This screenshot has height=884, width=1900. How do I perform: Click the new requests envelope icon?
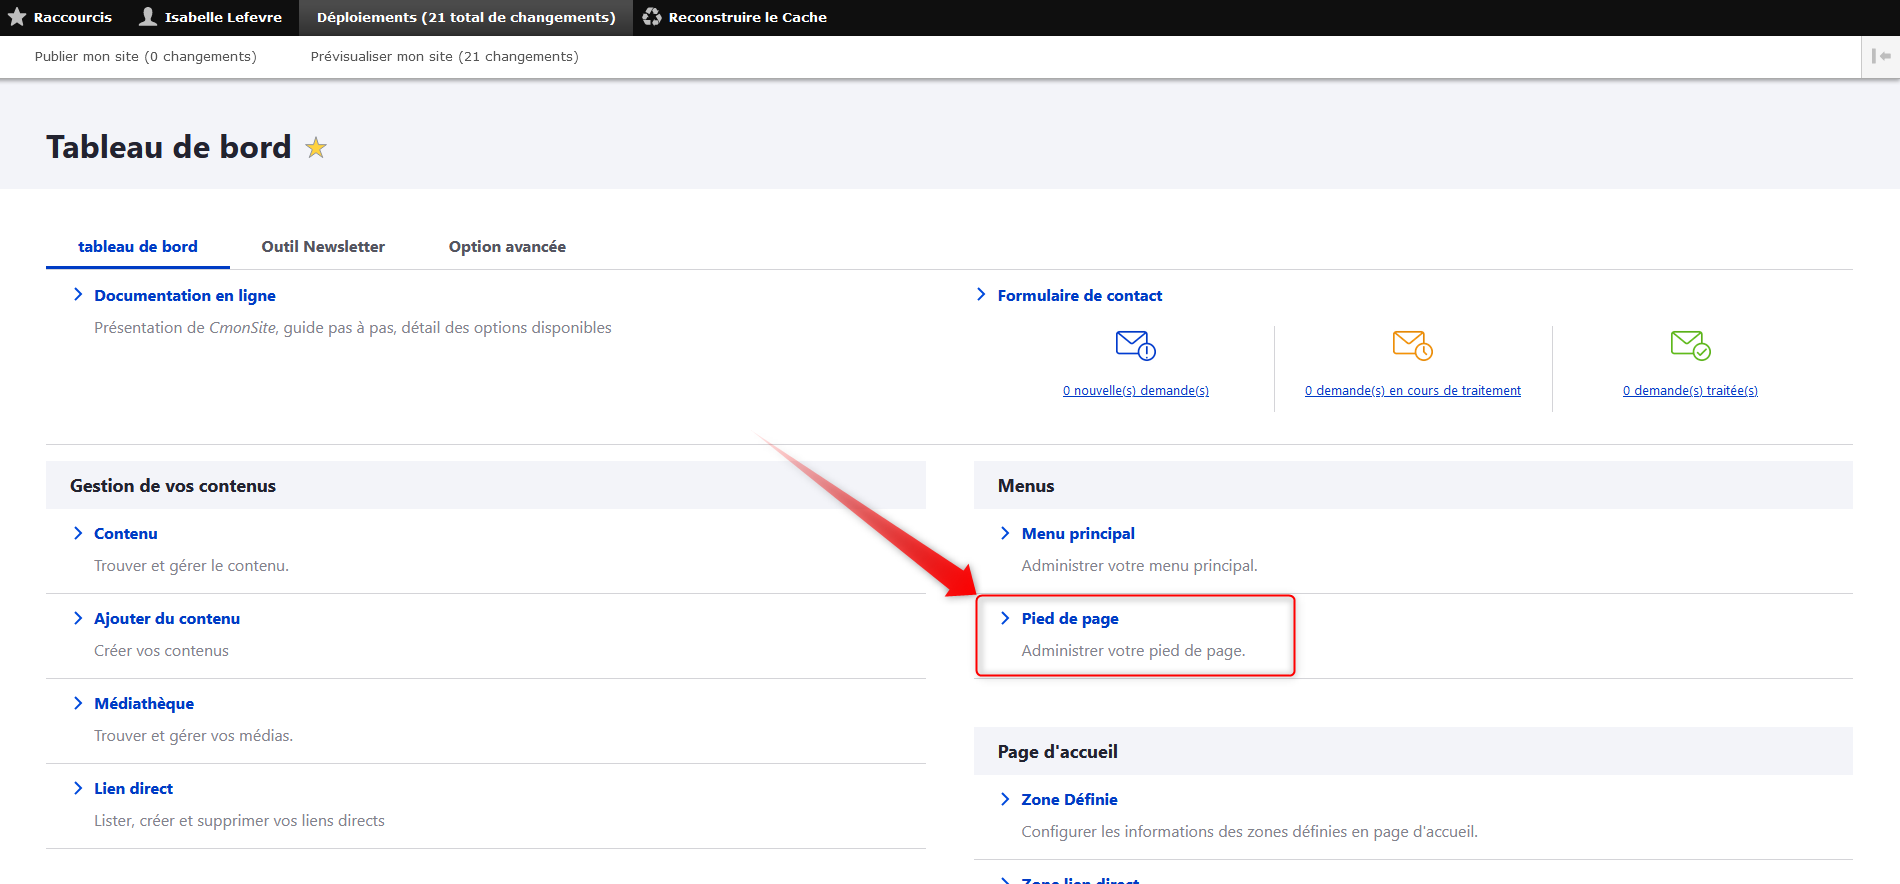pos(1135,345)
